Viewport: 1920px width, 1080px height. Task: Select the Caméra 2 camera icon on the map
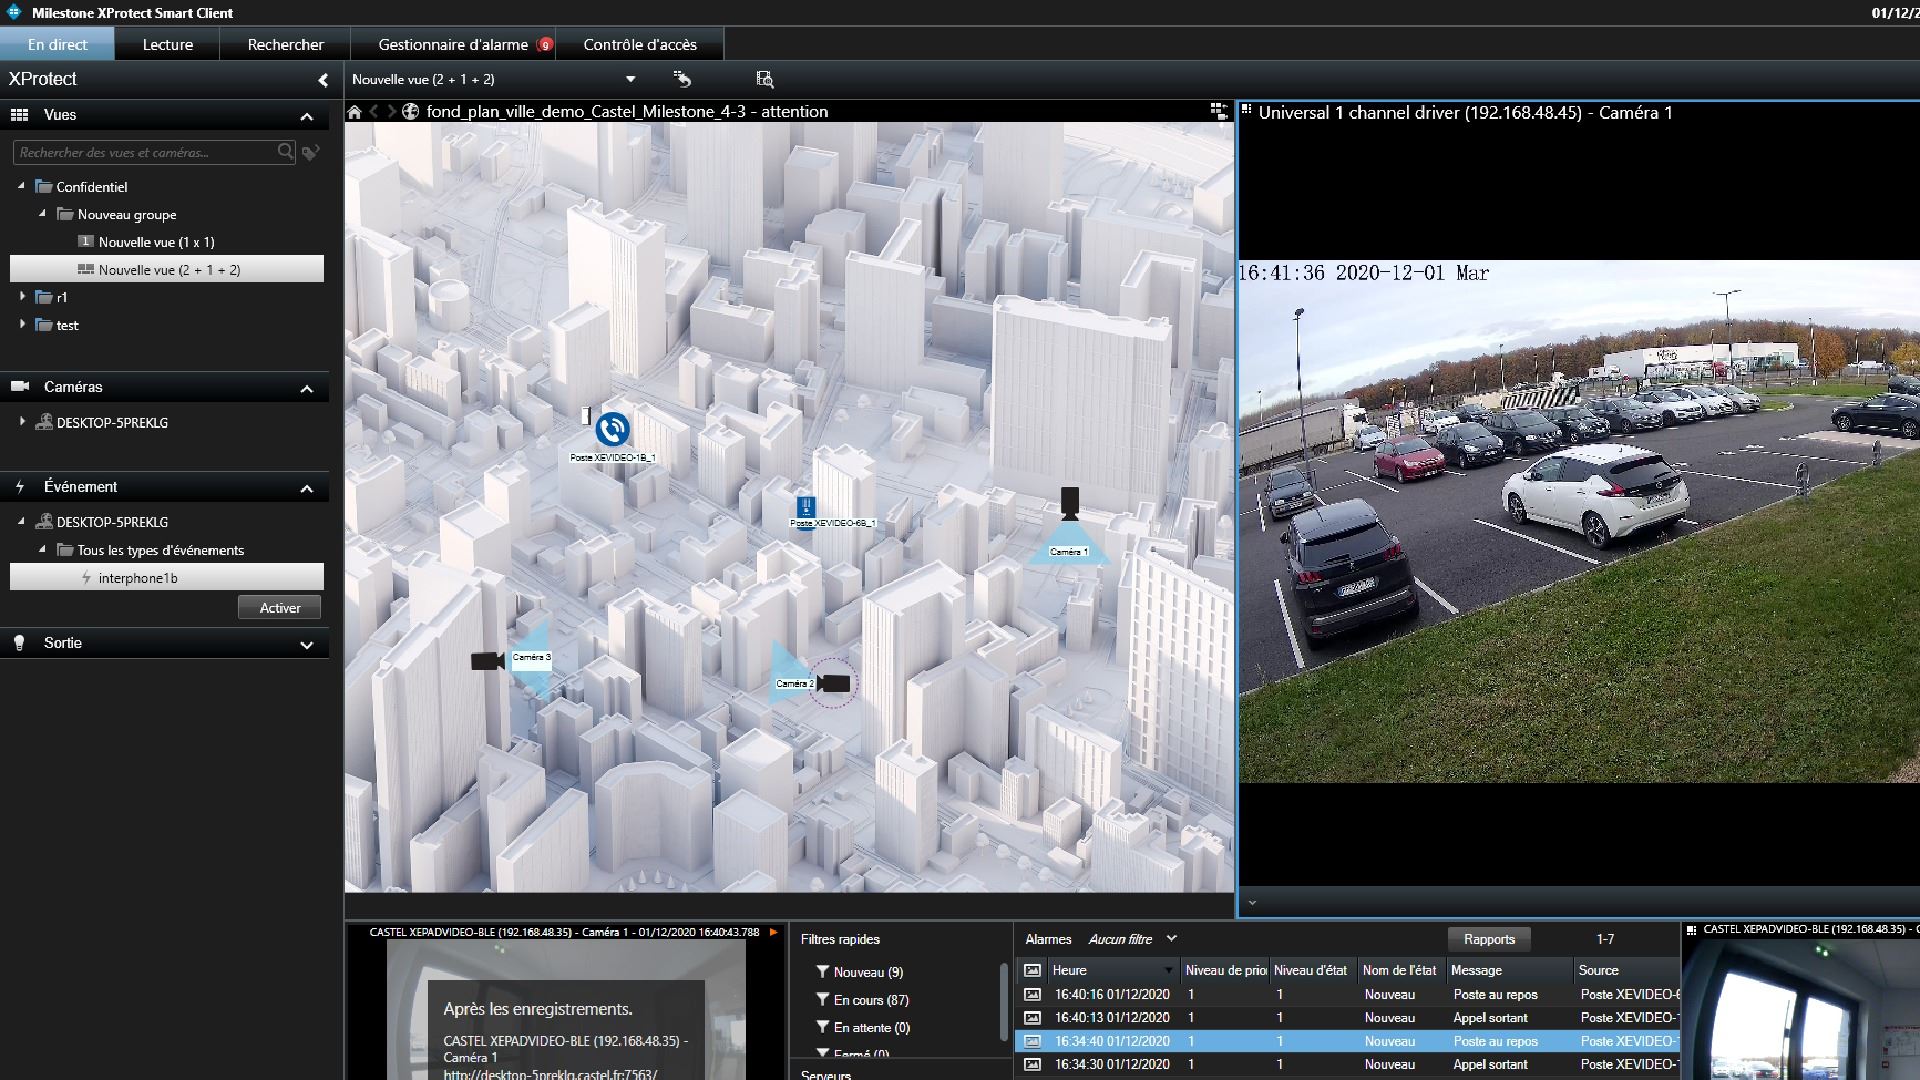pos(834,684)
